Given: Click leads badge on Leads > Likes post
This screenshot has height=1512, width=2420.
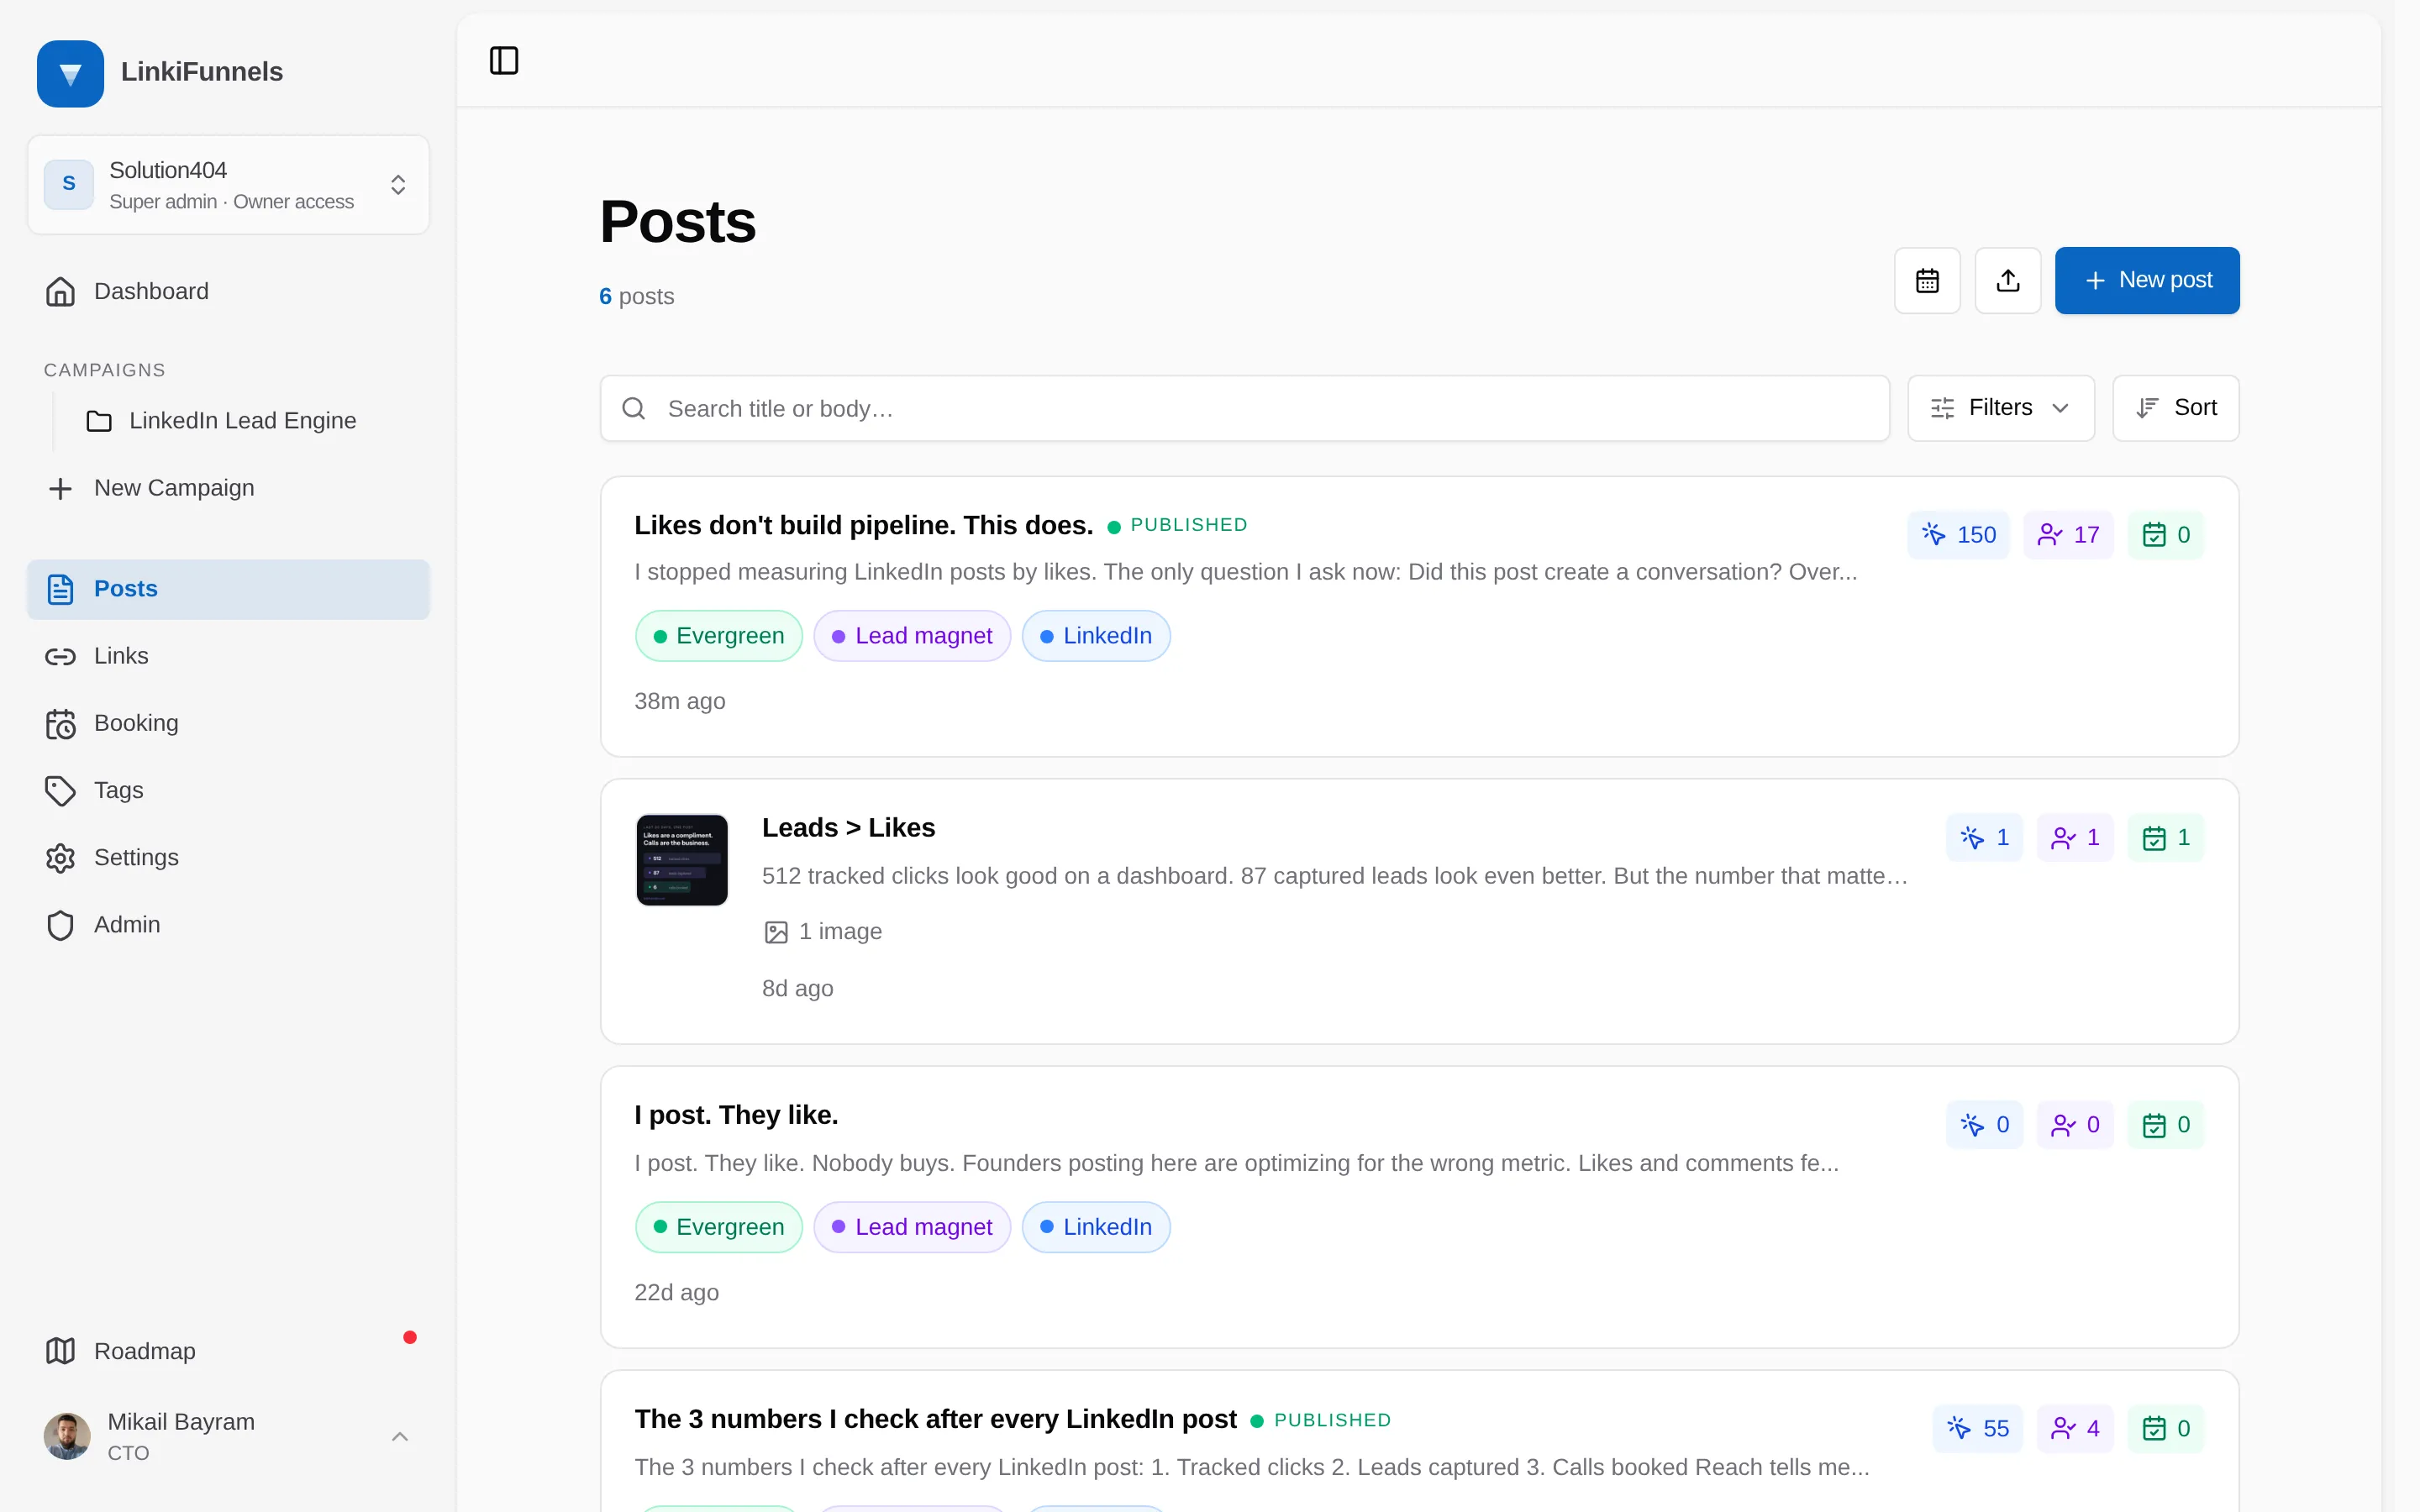Looking at the screenshot, I should click(x=2075, y=838).
